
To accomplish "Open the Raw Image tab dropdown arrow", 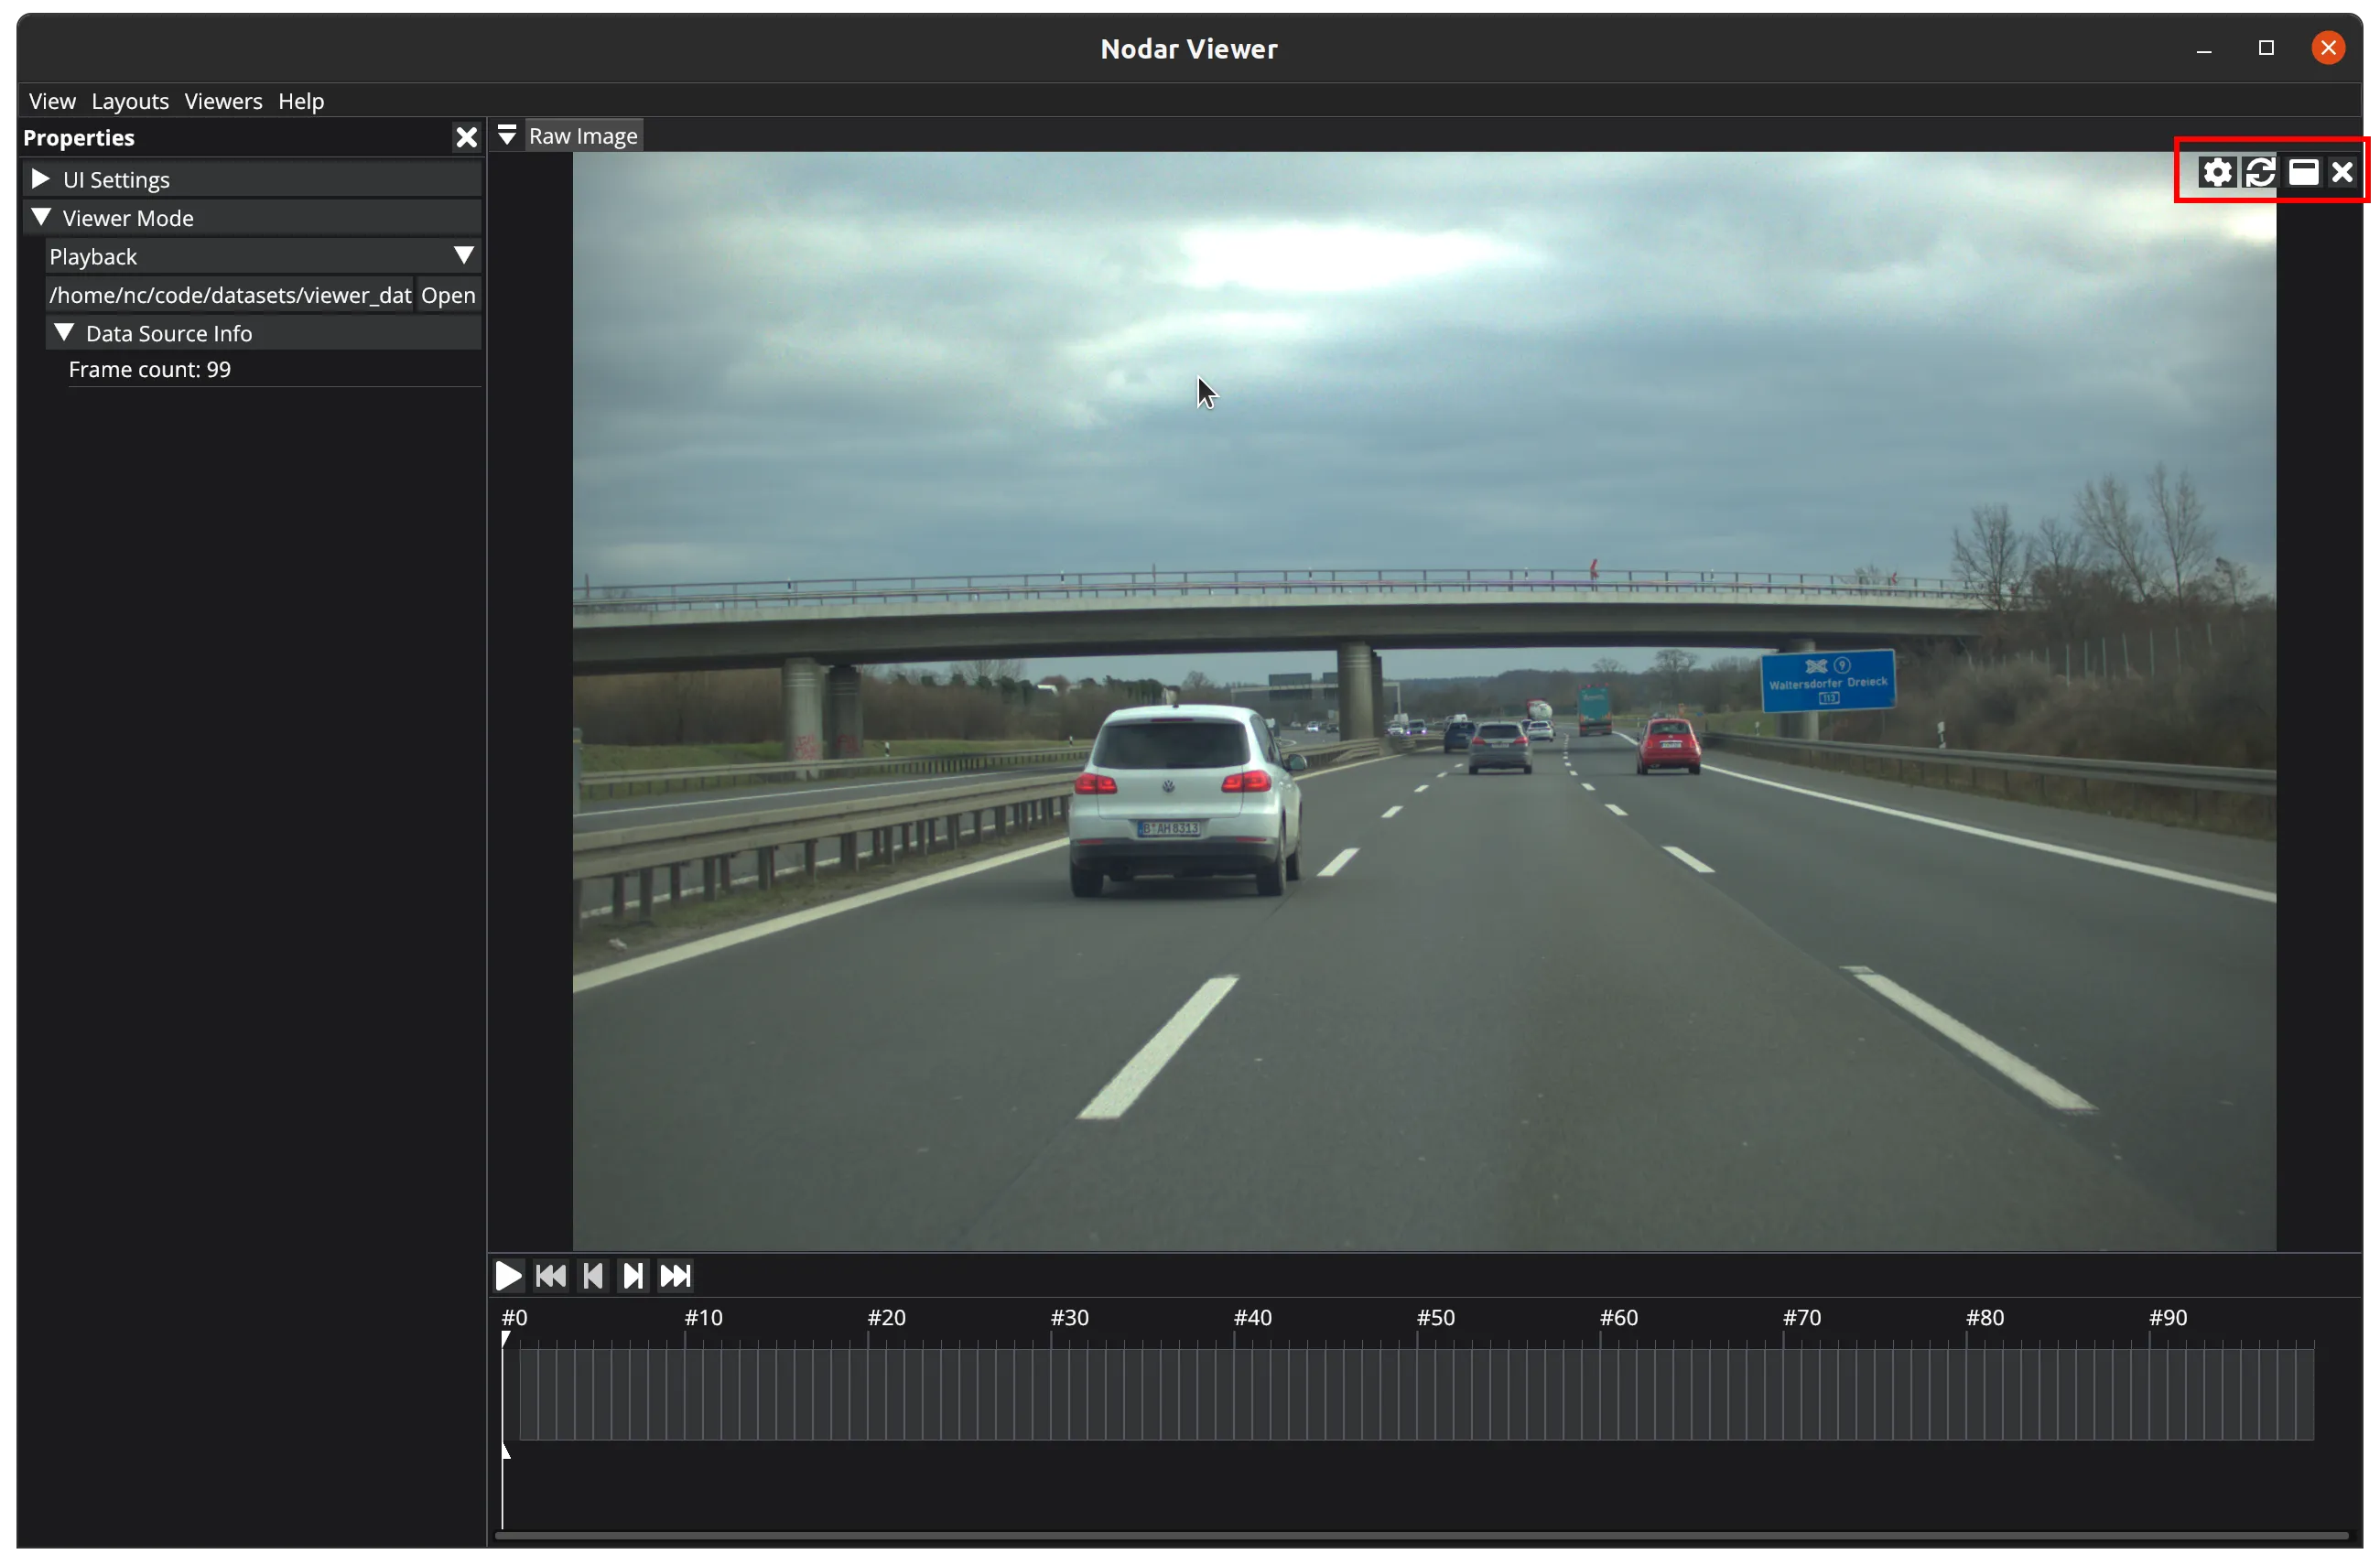I will pyautogui.click(x=507, y=136).
